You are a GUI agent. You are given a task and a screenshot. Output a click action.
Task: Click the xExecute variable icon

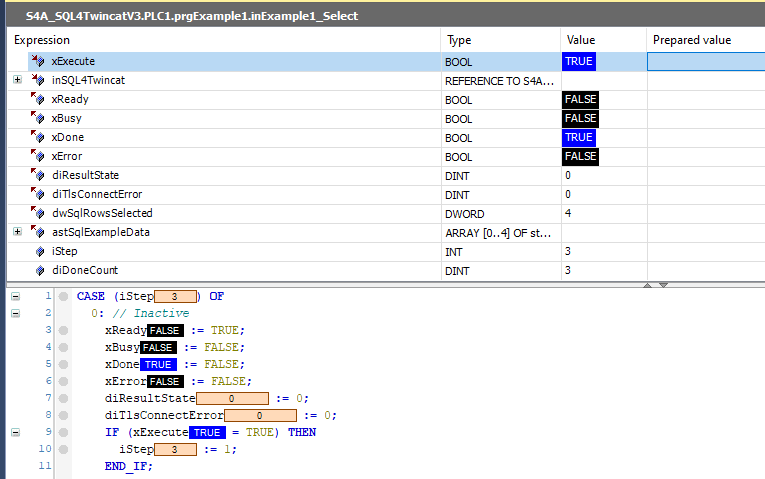click(x=38, y=61)
